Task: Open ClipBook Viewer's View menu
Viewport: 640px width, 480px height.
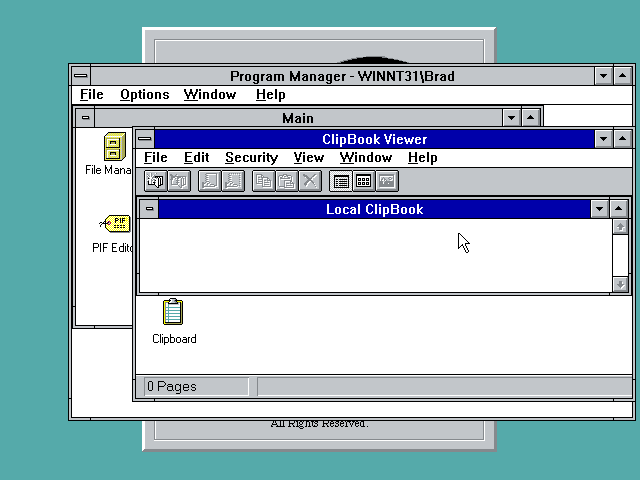Action: point(309,158)
